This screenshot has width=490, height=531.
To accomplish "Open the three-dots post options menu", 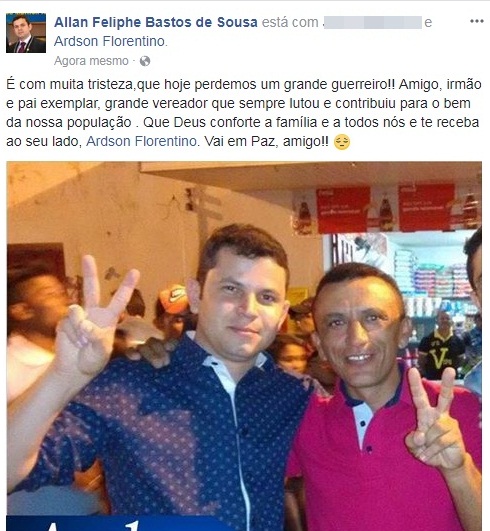I will [476, 22].
